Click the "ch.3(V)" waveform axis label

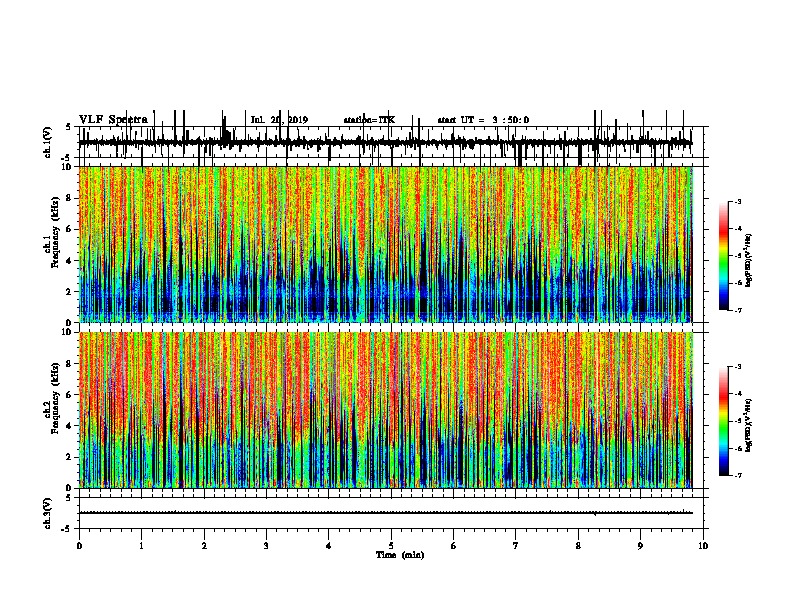48,513
